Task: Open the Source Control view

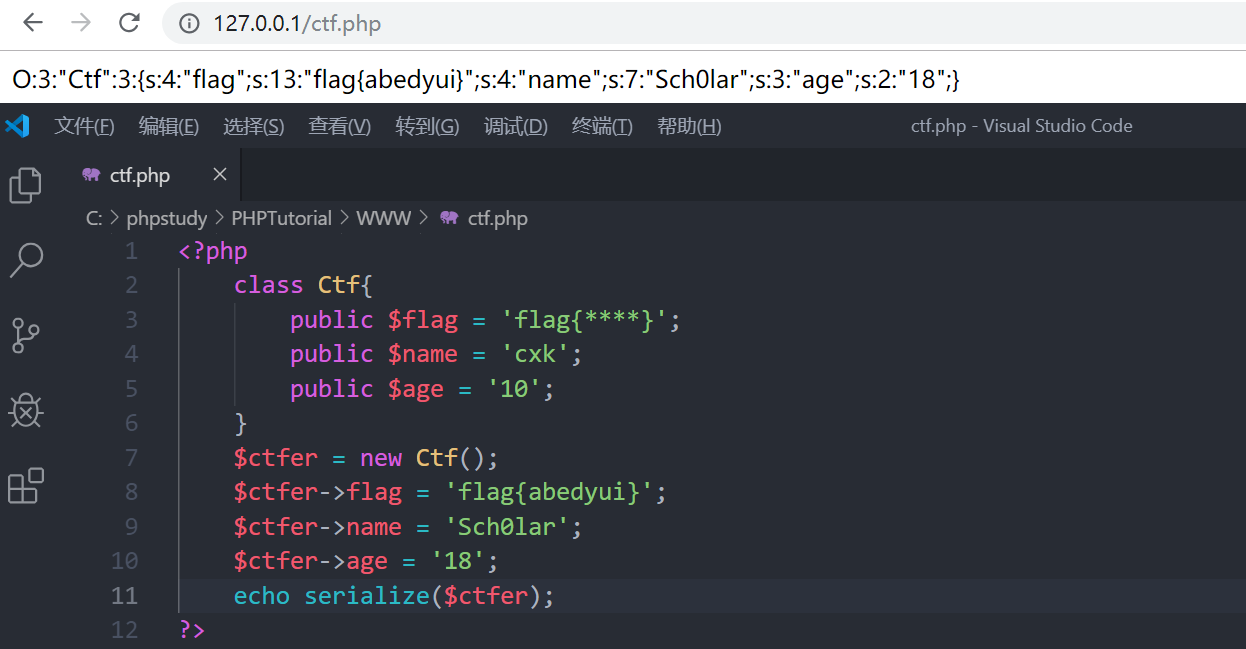Action: coord(25,335)
